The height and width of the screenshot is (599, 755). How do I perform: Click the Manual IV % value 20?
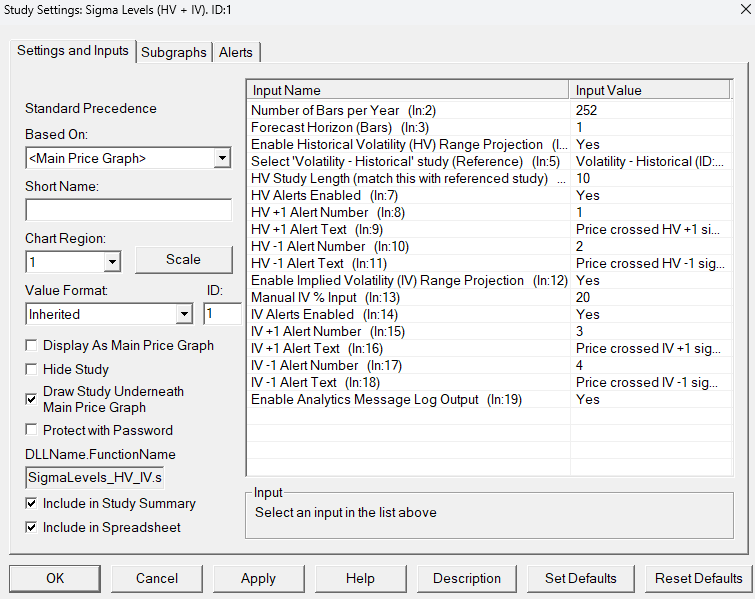pyautogui.click(x=583, y=298)
